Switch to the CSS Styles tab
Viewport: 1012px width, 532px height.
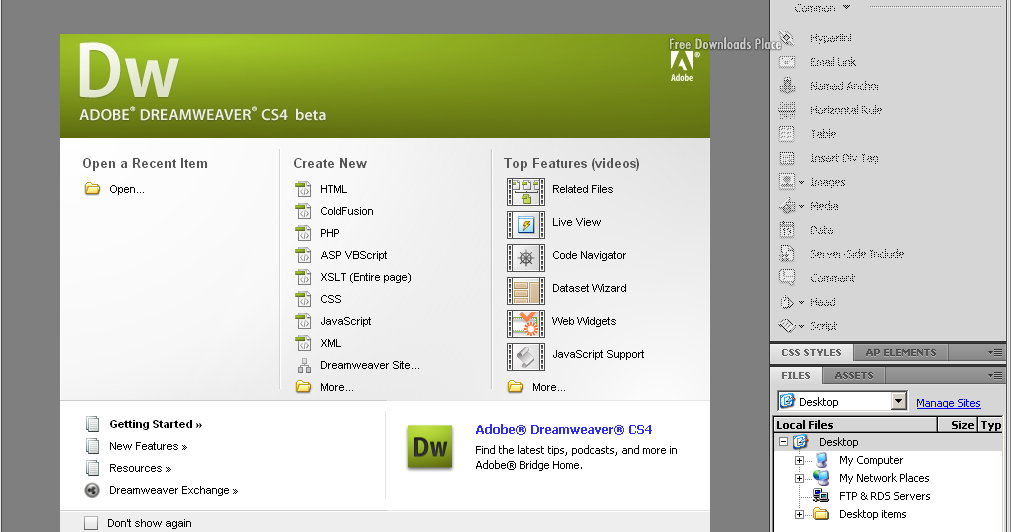click(x=811, y=353)
